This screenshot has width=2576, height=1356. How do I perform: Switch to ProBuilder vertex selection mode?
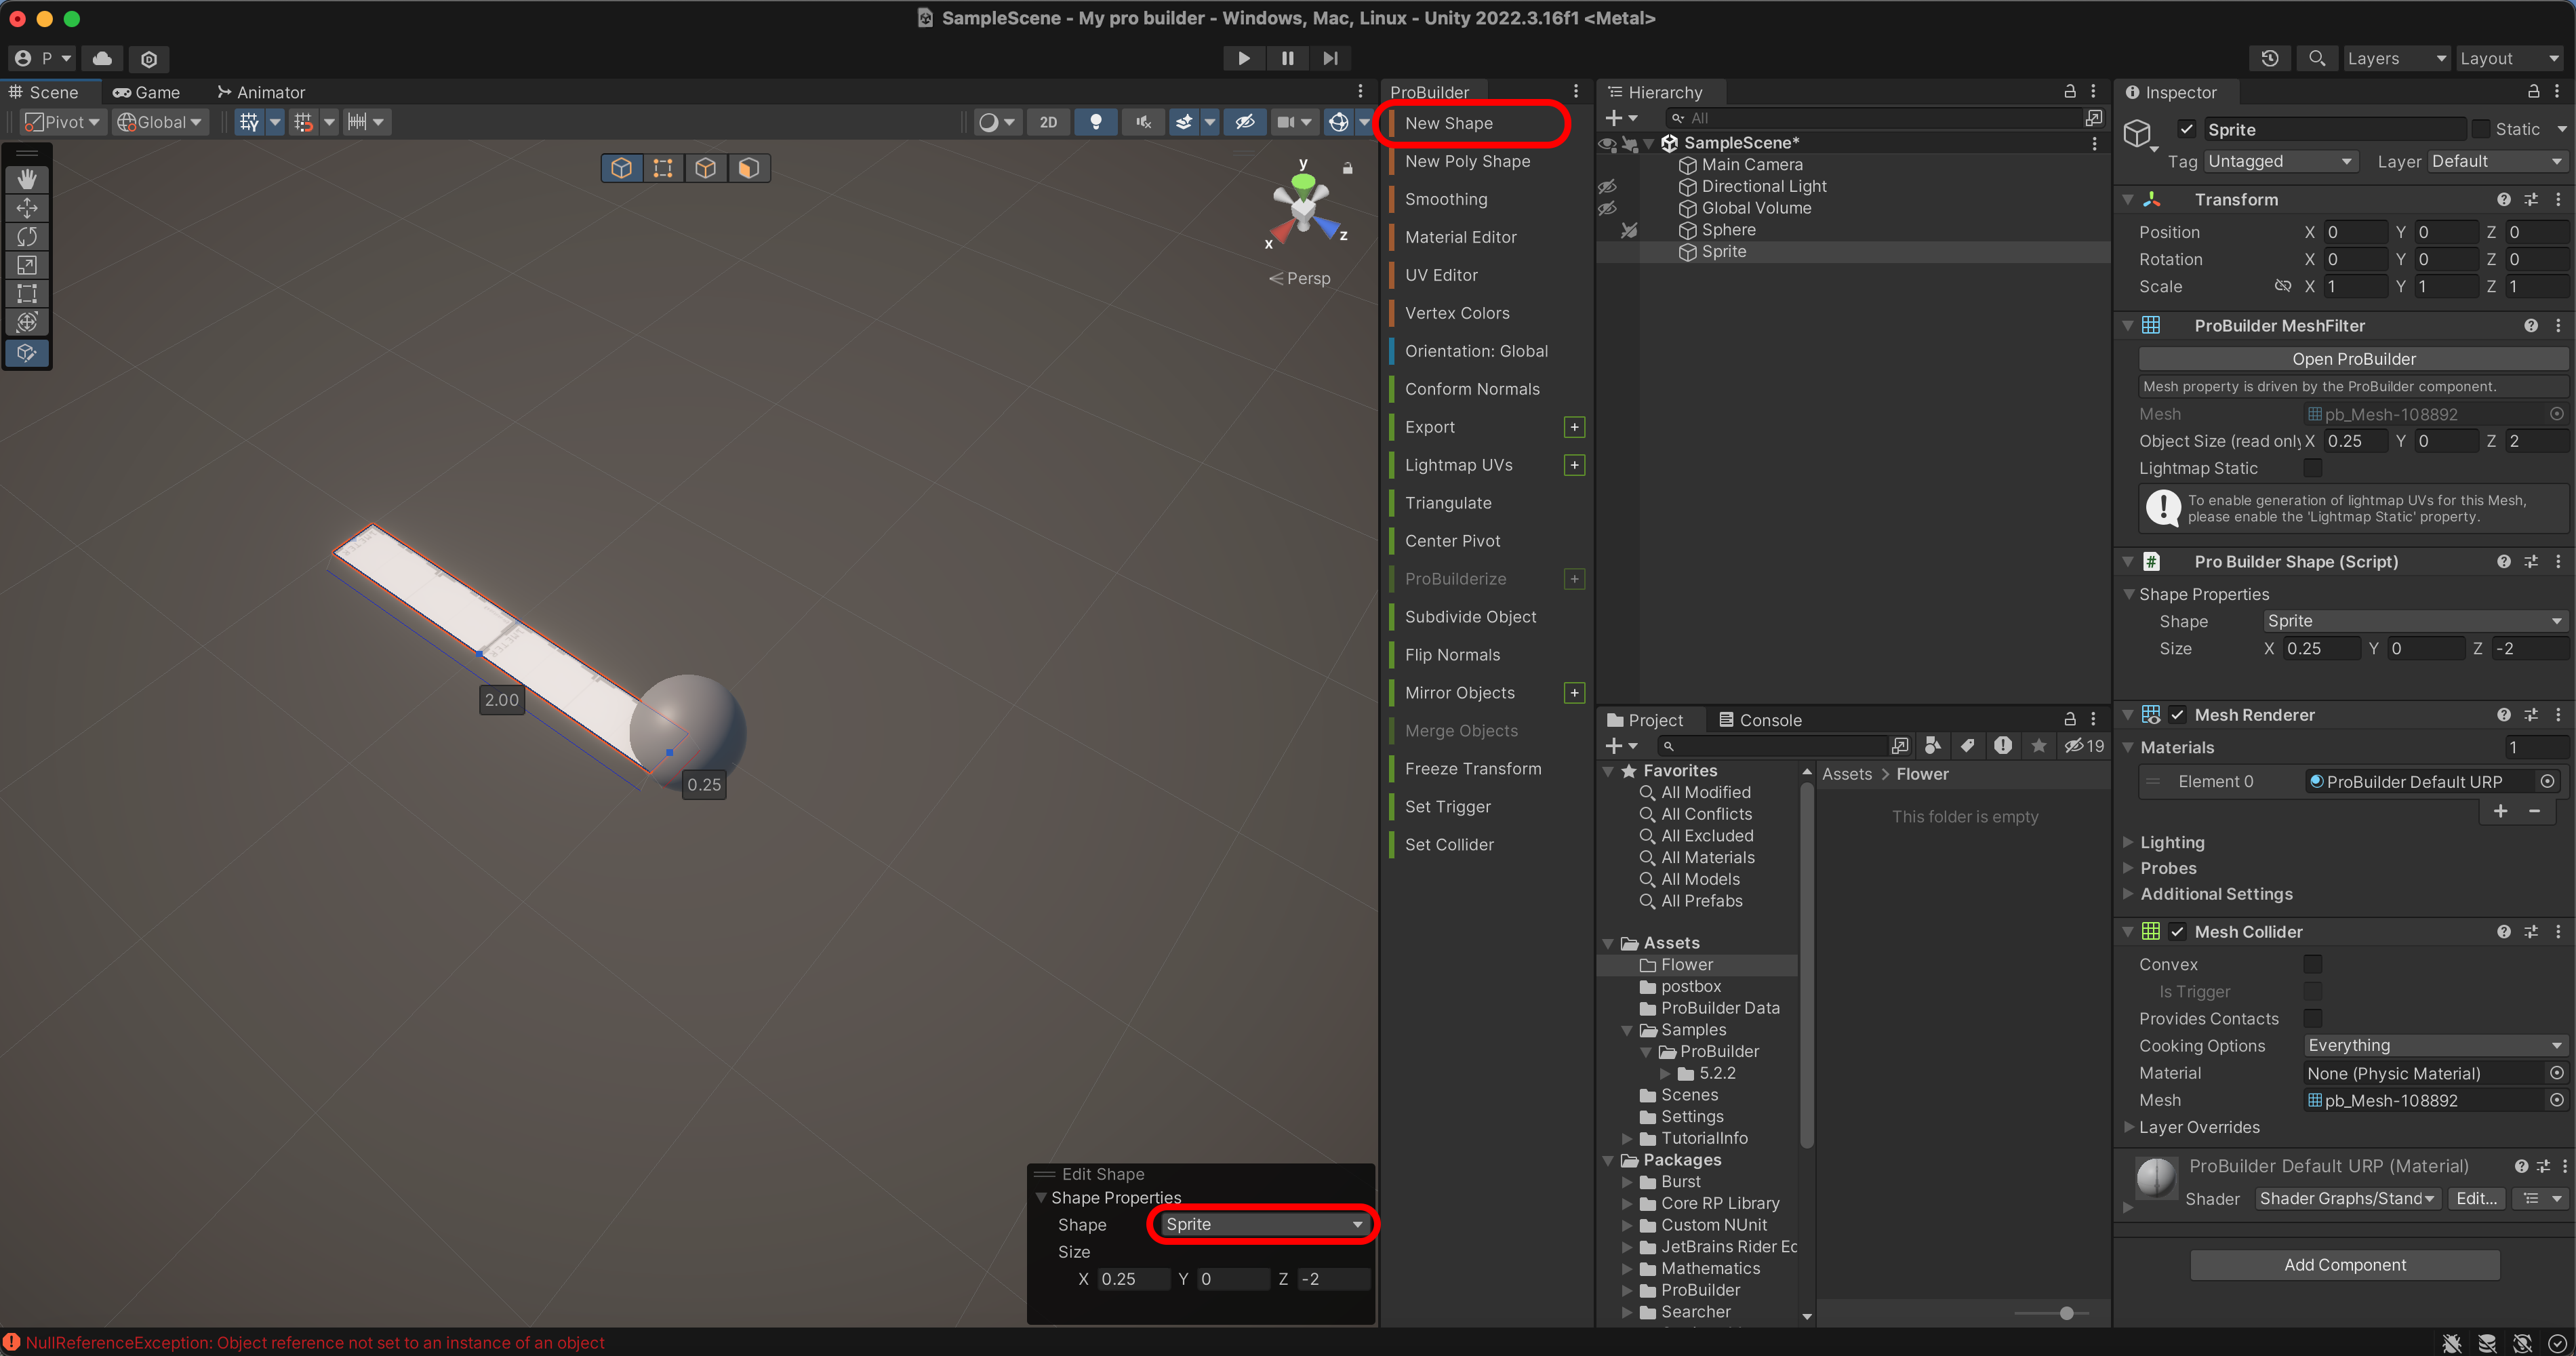click(x=663, y=168)
